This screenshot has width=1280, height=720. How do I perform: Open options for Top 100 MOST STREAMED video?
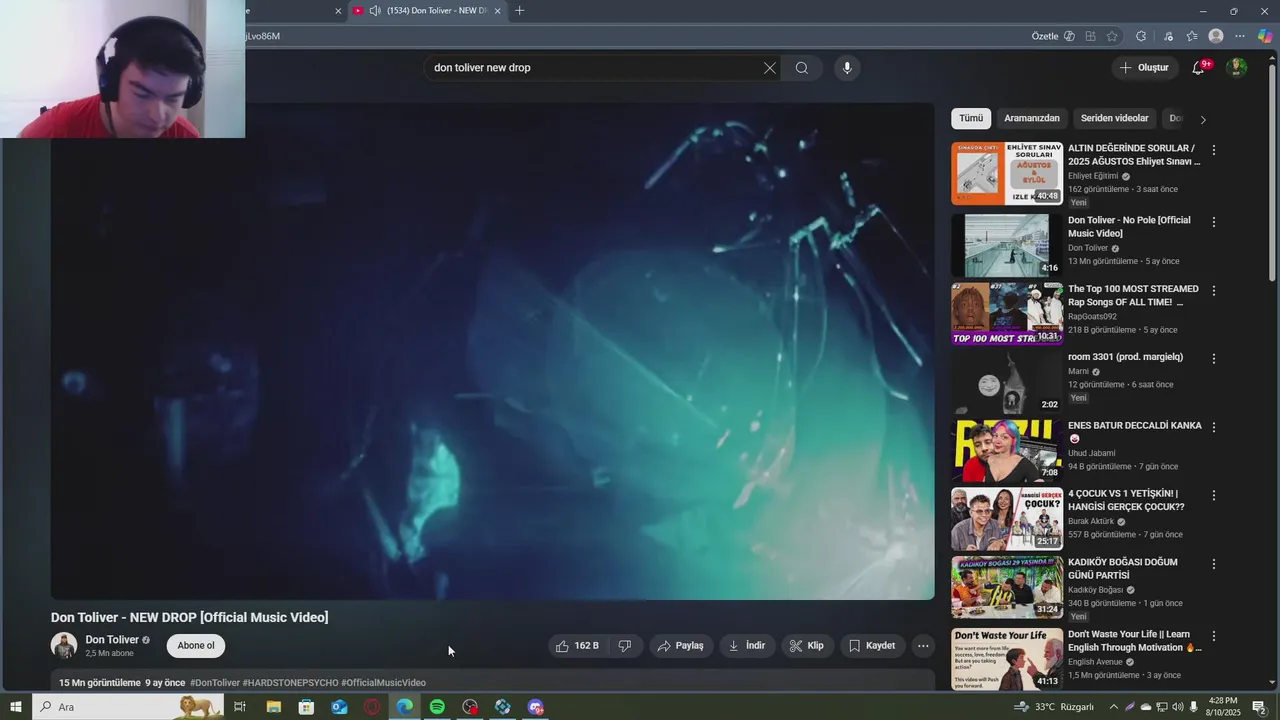tap(1214, 290)
